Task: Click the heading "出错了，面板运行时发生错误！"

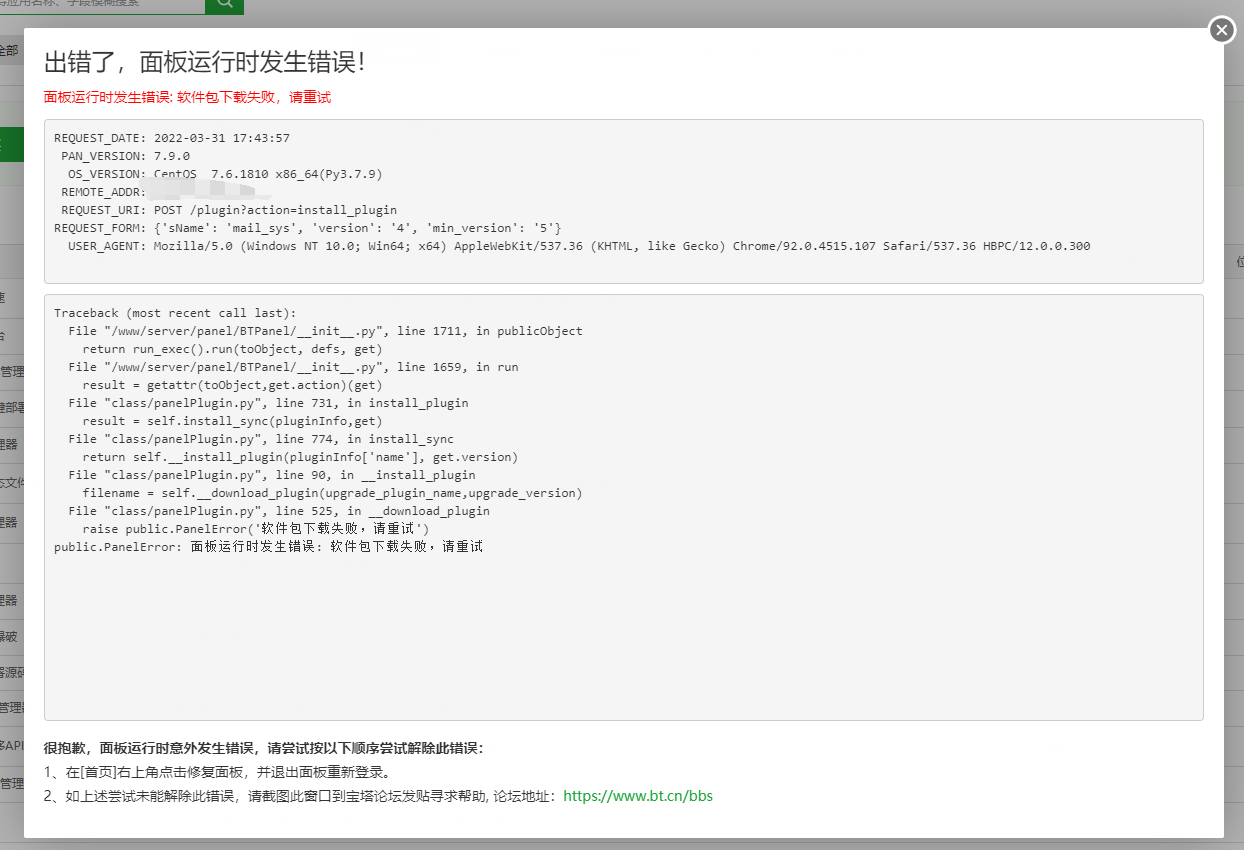Action: pyautogui.click(x=205, y=62)
